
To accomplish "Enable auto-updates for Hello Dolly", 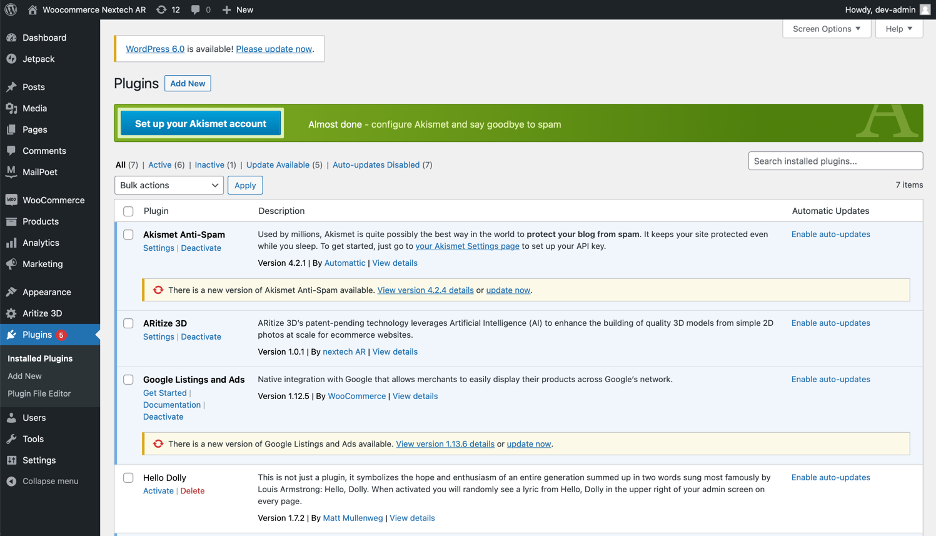I will pos(830,478).
